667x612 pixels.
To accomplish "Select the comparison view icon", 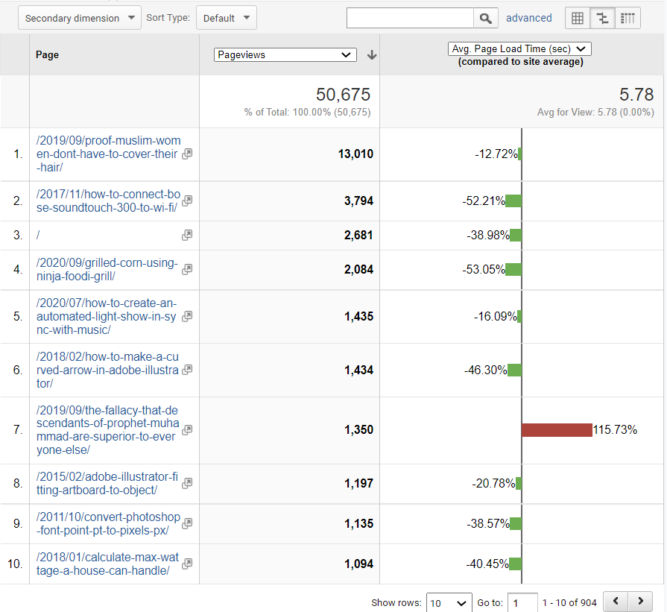I will (602, 18).
